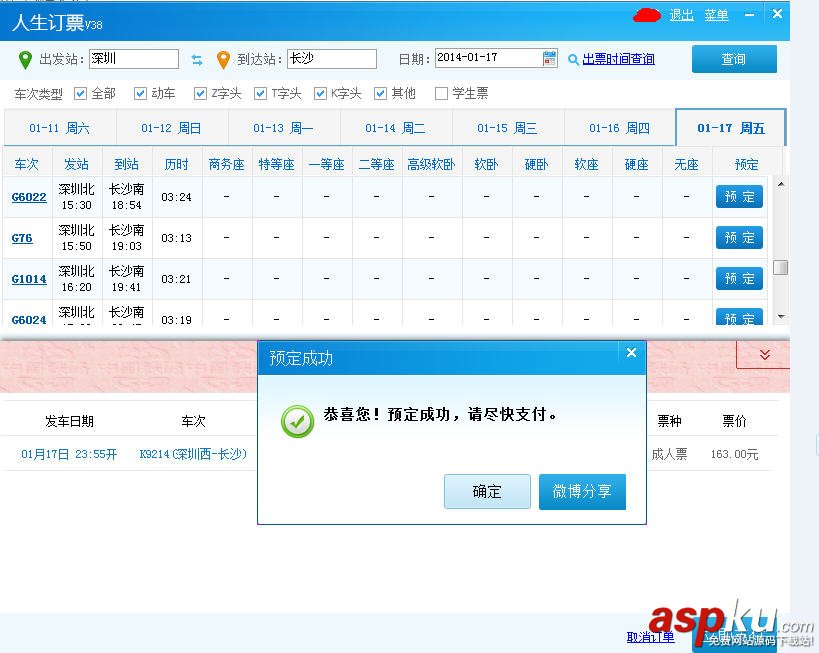Click the 硬卧 column header
This screenshot has width=819, height=653.
pos(536,164)
